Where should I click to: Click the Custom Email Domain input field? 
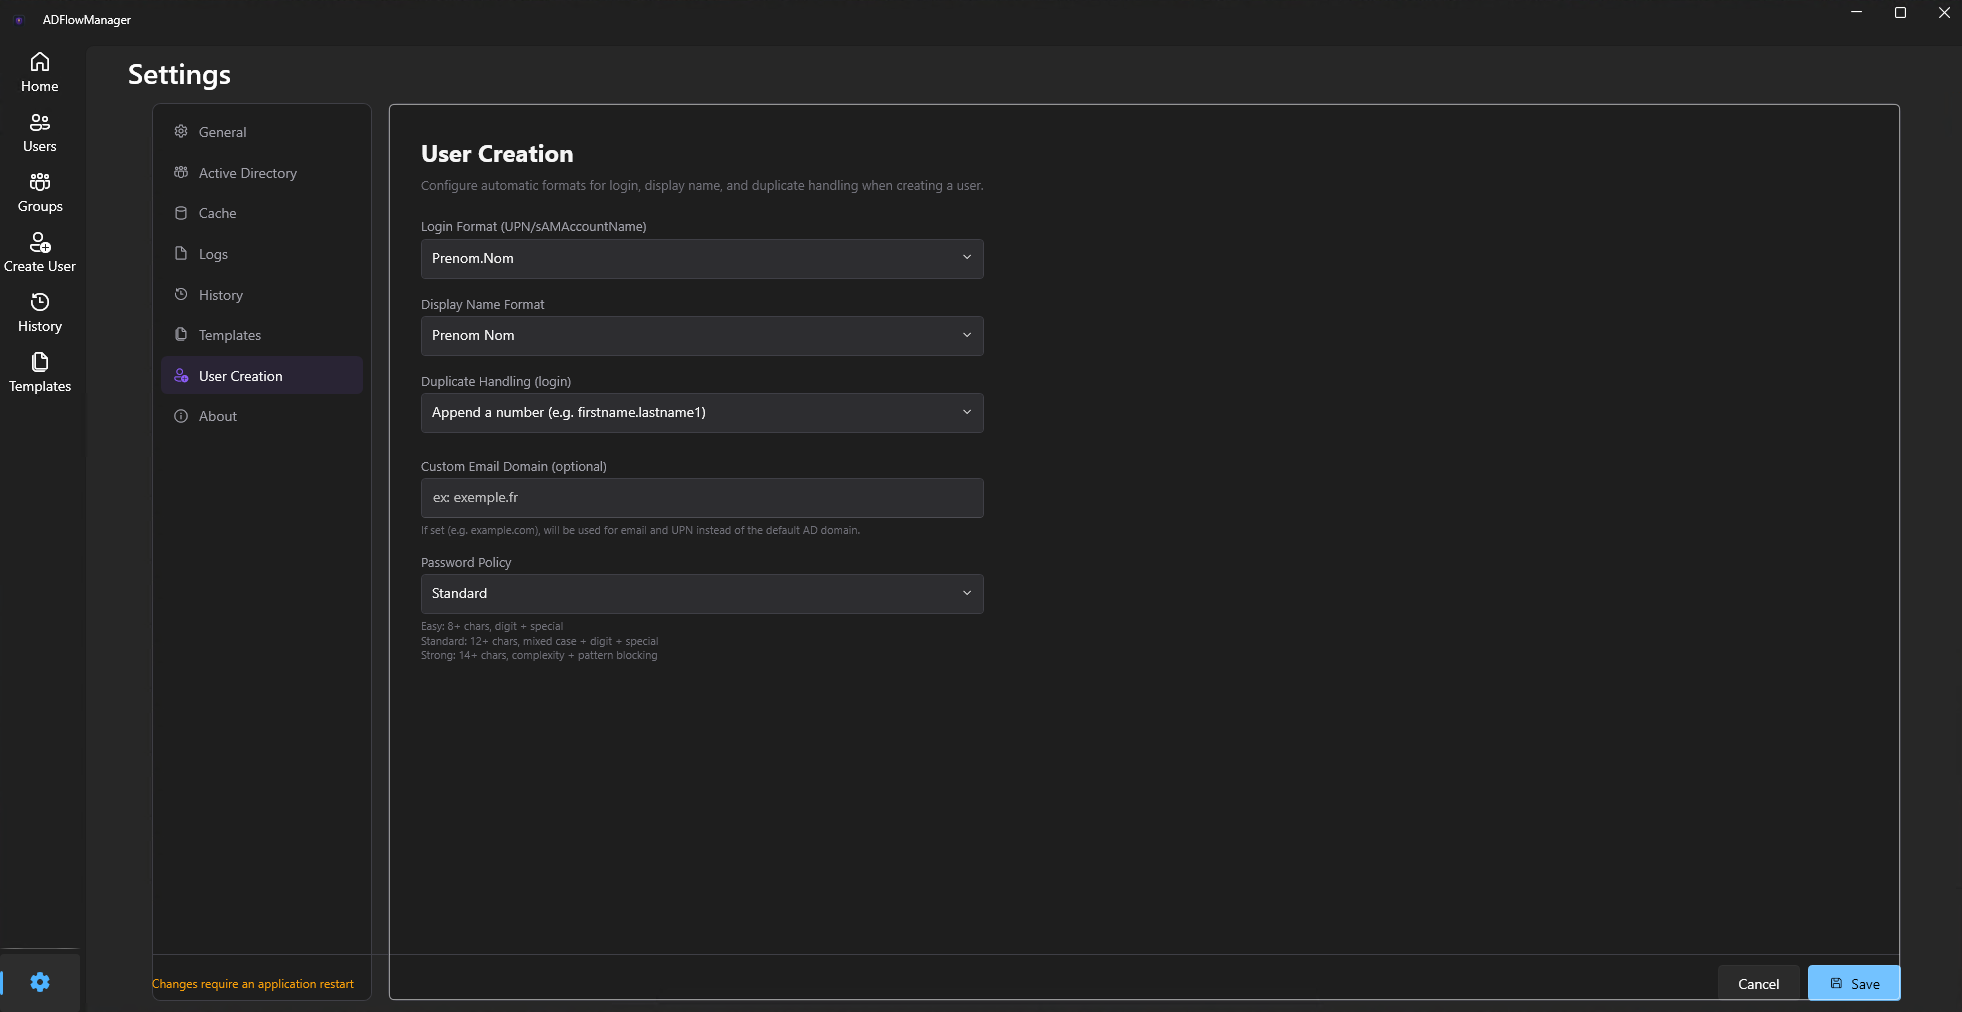pyautogui.click(x=701, y=497)
